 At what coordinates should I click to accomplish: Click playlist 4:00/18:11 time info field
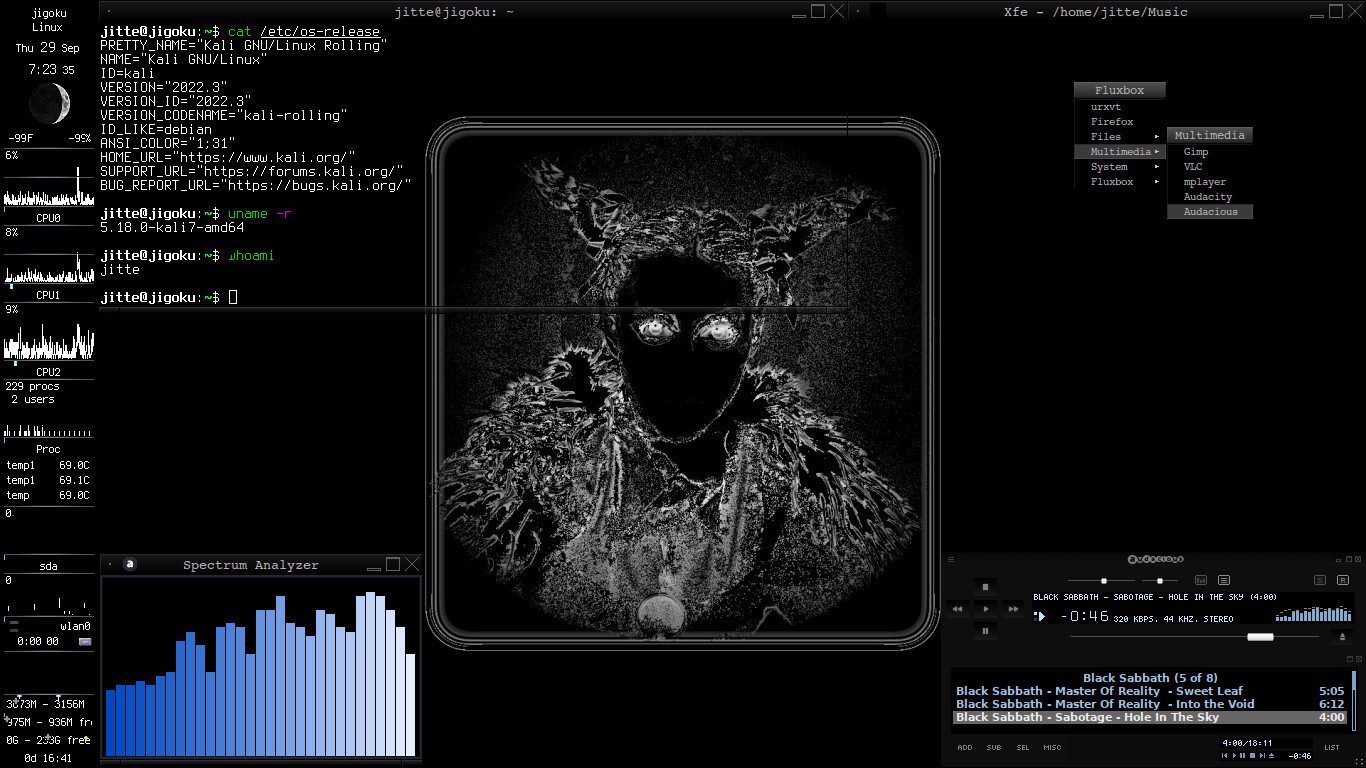click(1267, 743)
